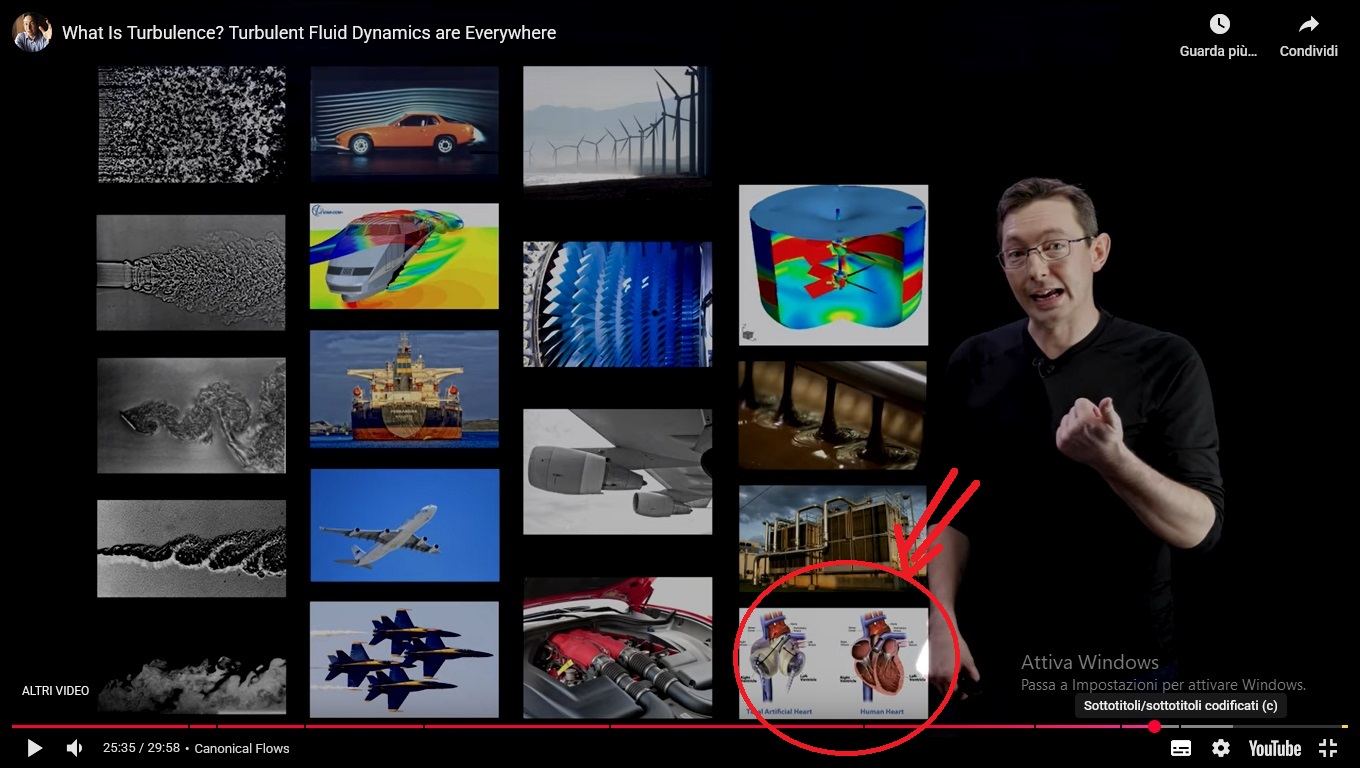
Task: Click the 'ALTRI VIDEO' button
Action: click(56, 691)
